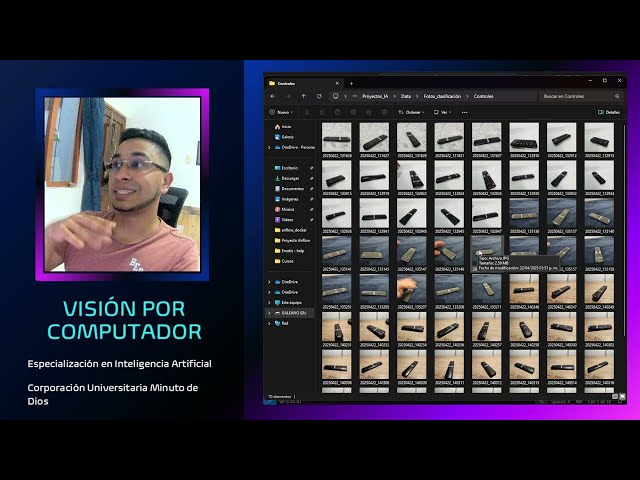Unpin Documentos using its pin icon
640x480 pixels.
(311, 189)
